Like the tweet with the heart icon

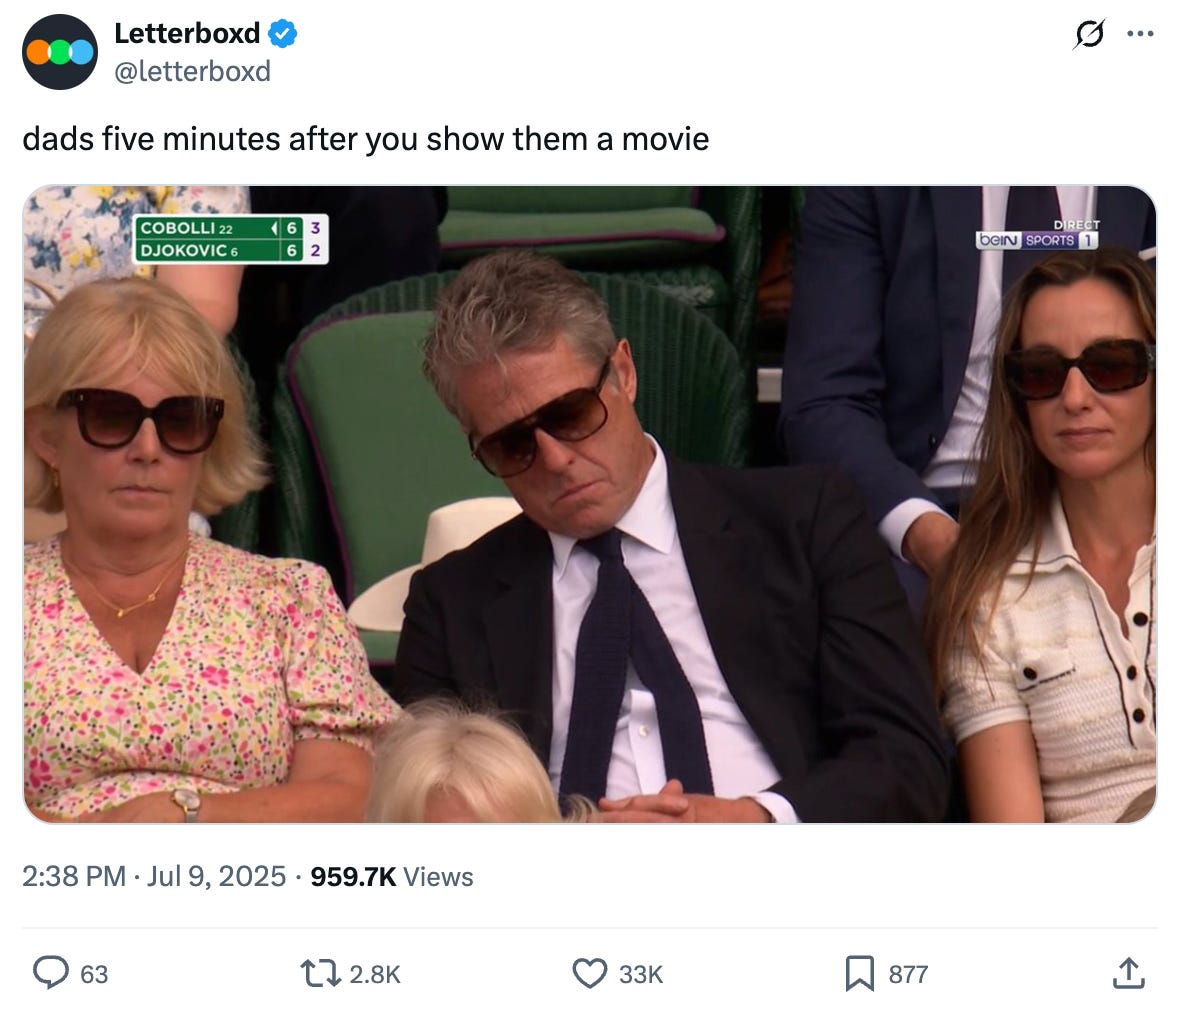click(x=589, y=973)
